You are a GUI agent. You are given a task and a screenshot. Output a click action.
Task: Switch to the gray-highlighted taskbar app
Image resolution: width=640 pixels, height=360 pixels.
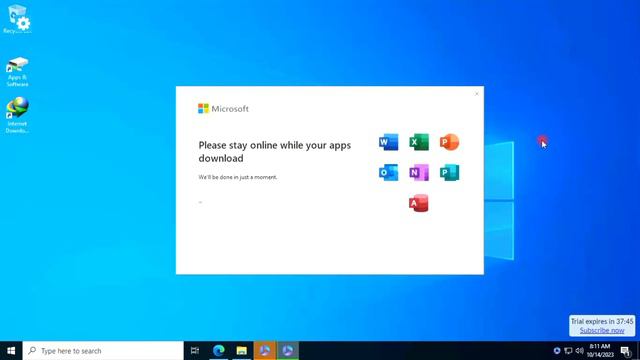pos(288,351)
